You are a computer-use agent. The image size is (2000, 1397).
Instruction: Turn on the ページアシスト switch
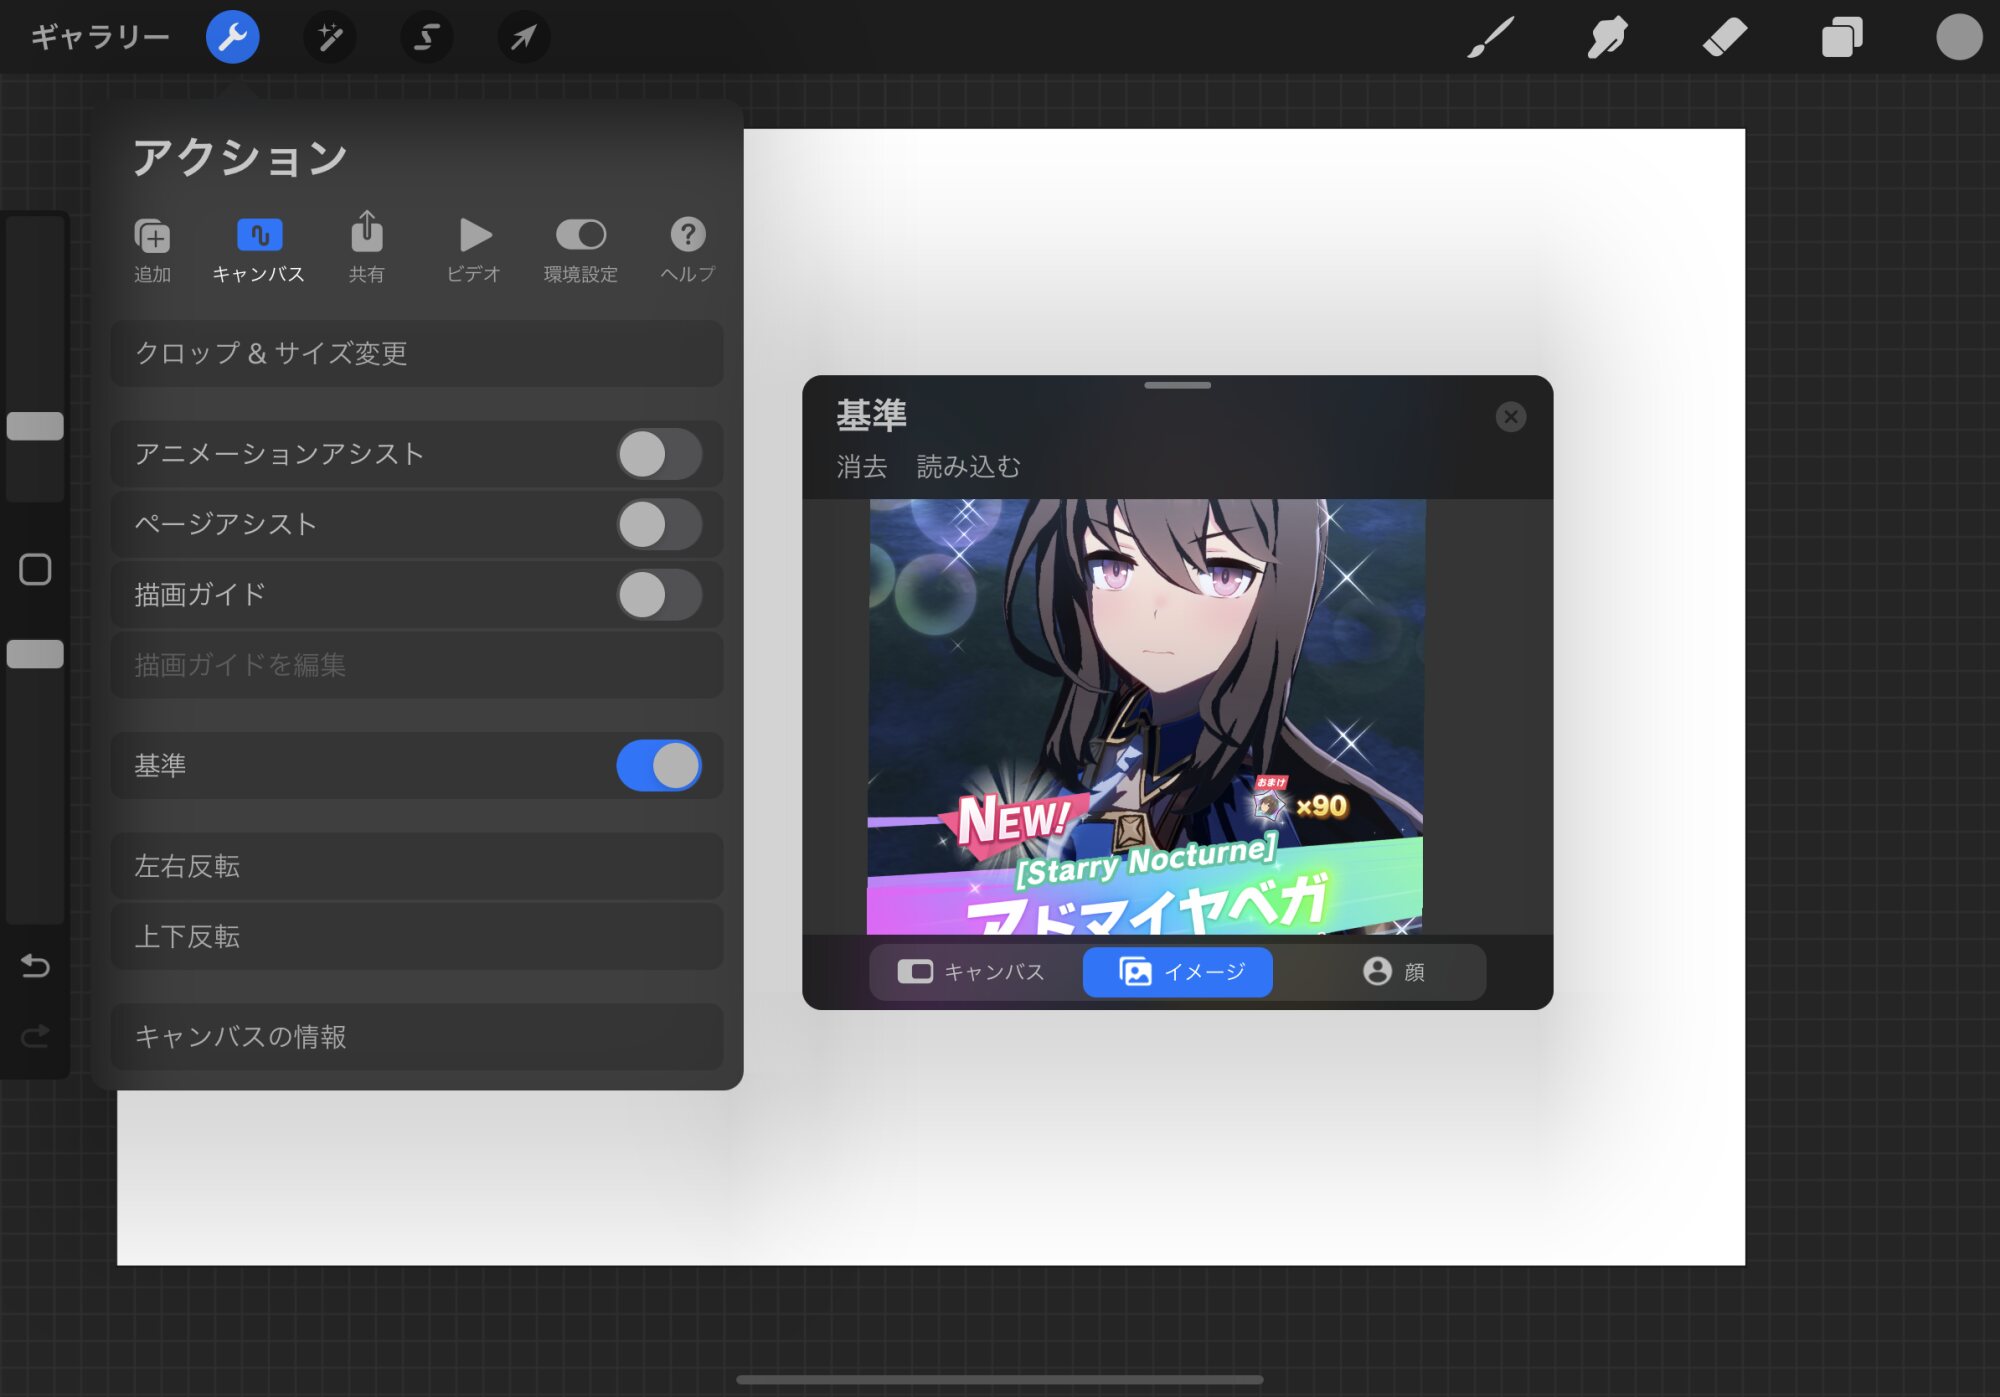(x=659, y=525)
